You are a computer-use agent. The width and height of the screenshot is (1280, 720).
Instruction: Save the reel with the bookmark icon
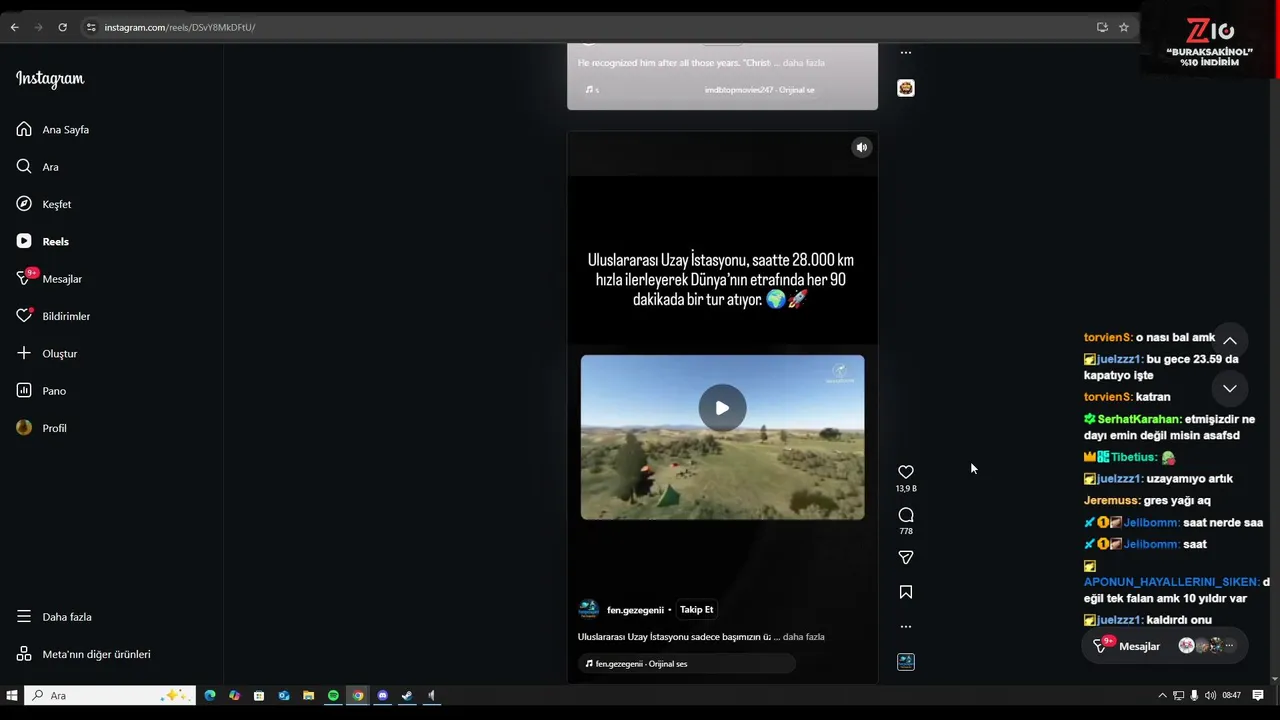pos(906,592)
